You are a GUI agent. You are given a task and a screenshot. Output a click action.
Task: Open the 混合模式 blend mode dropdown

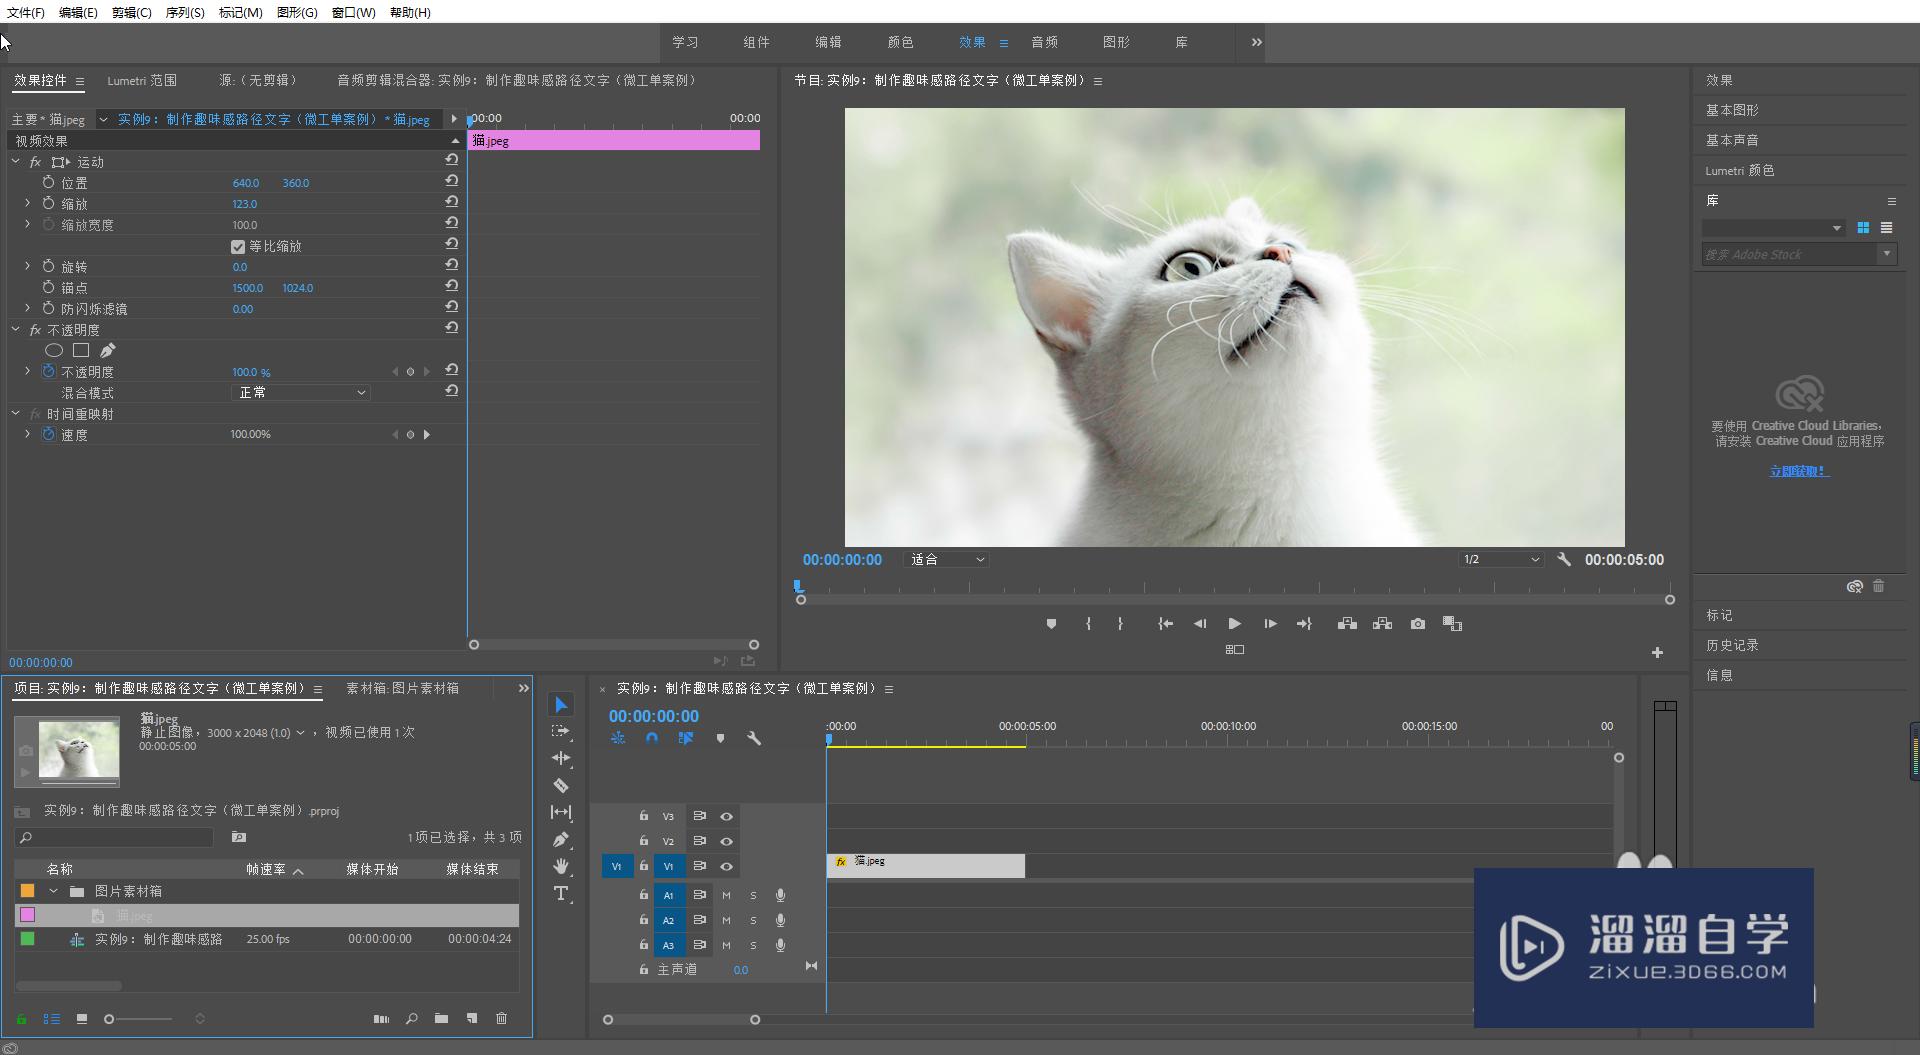(301, 393)
